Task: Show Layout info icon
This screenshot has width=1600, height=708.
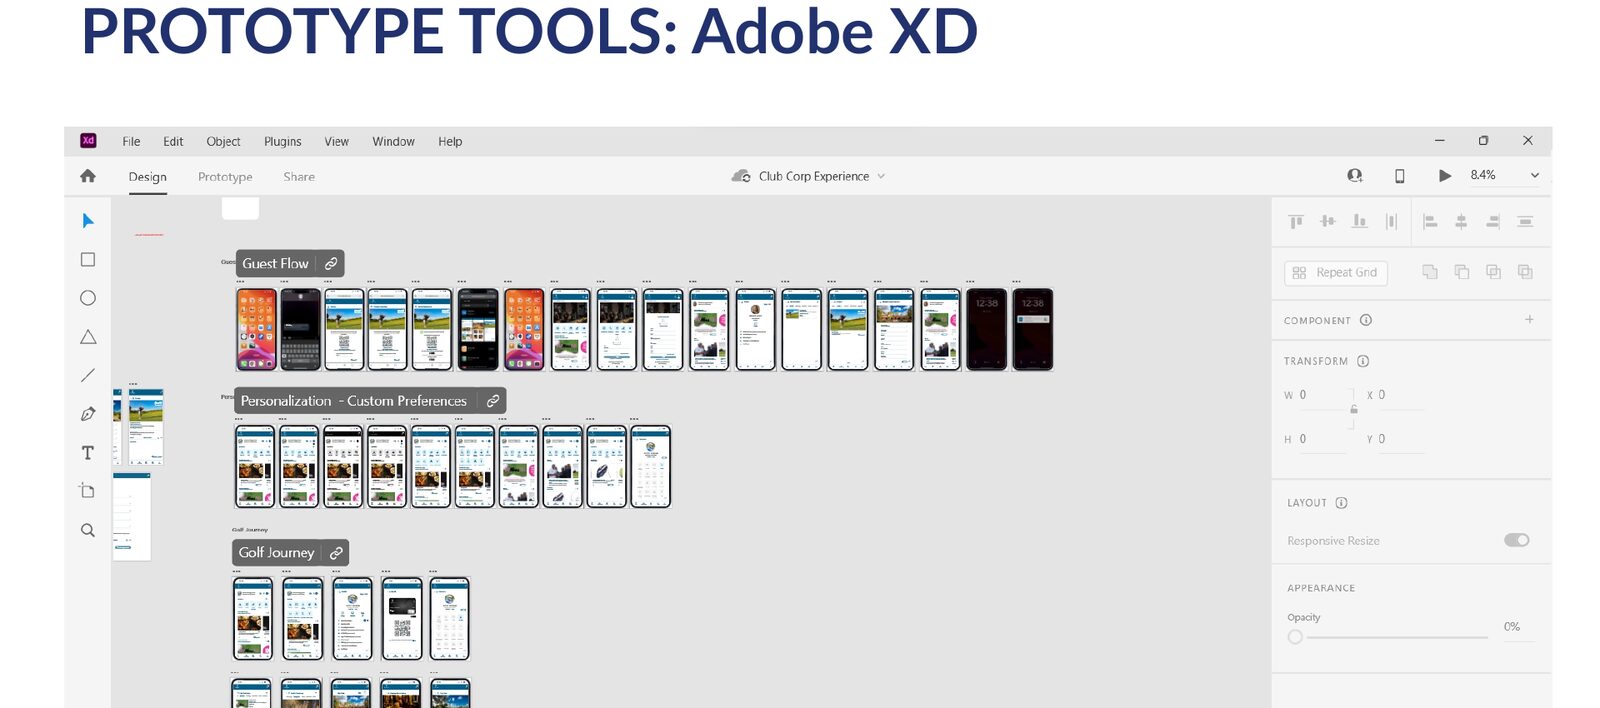Action: click(x=1342, y=503)
